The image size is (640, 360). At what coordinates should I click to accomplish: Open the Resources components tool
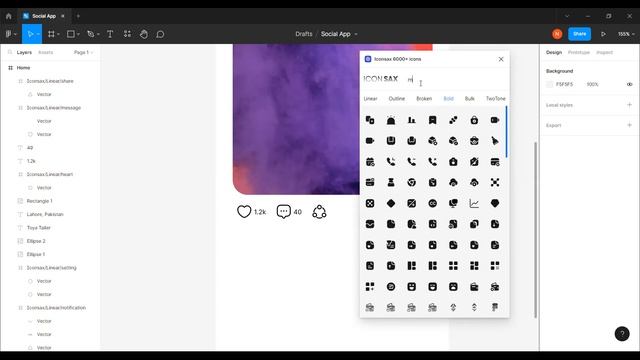point(127,34)
